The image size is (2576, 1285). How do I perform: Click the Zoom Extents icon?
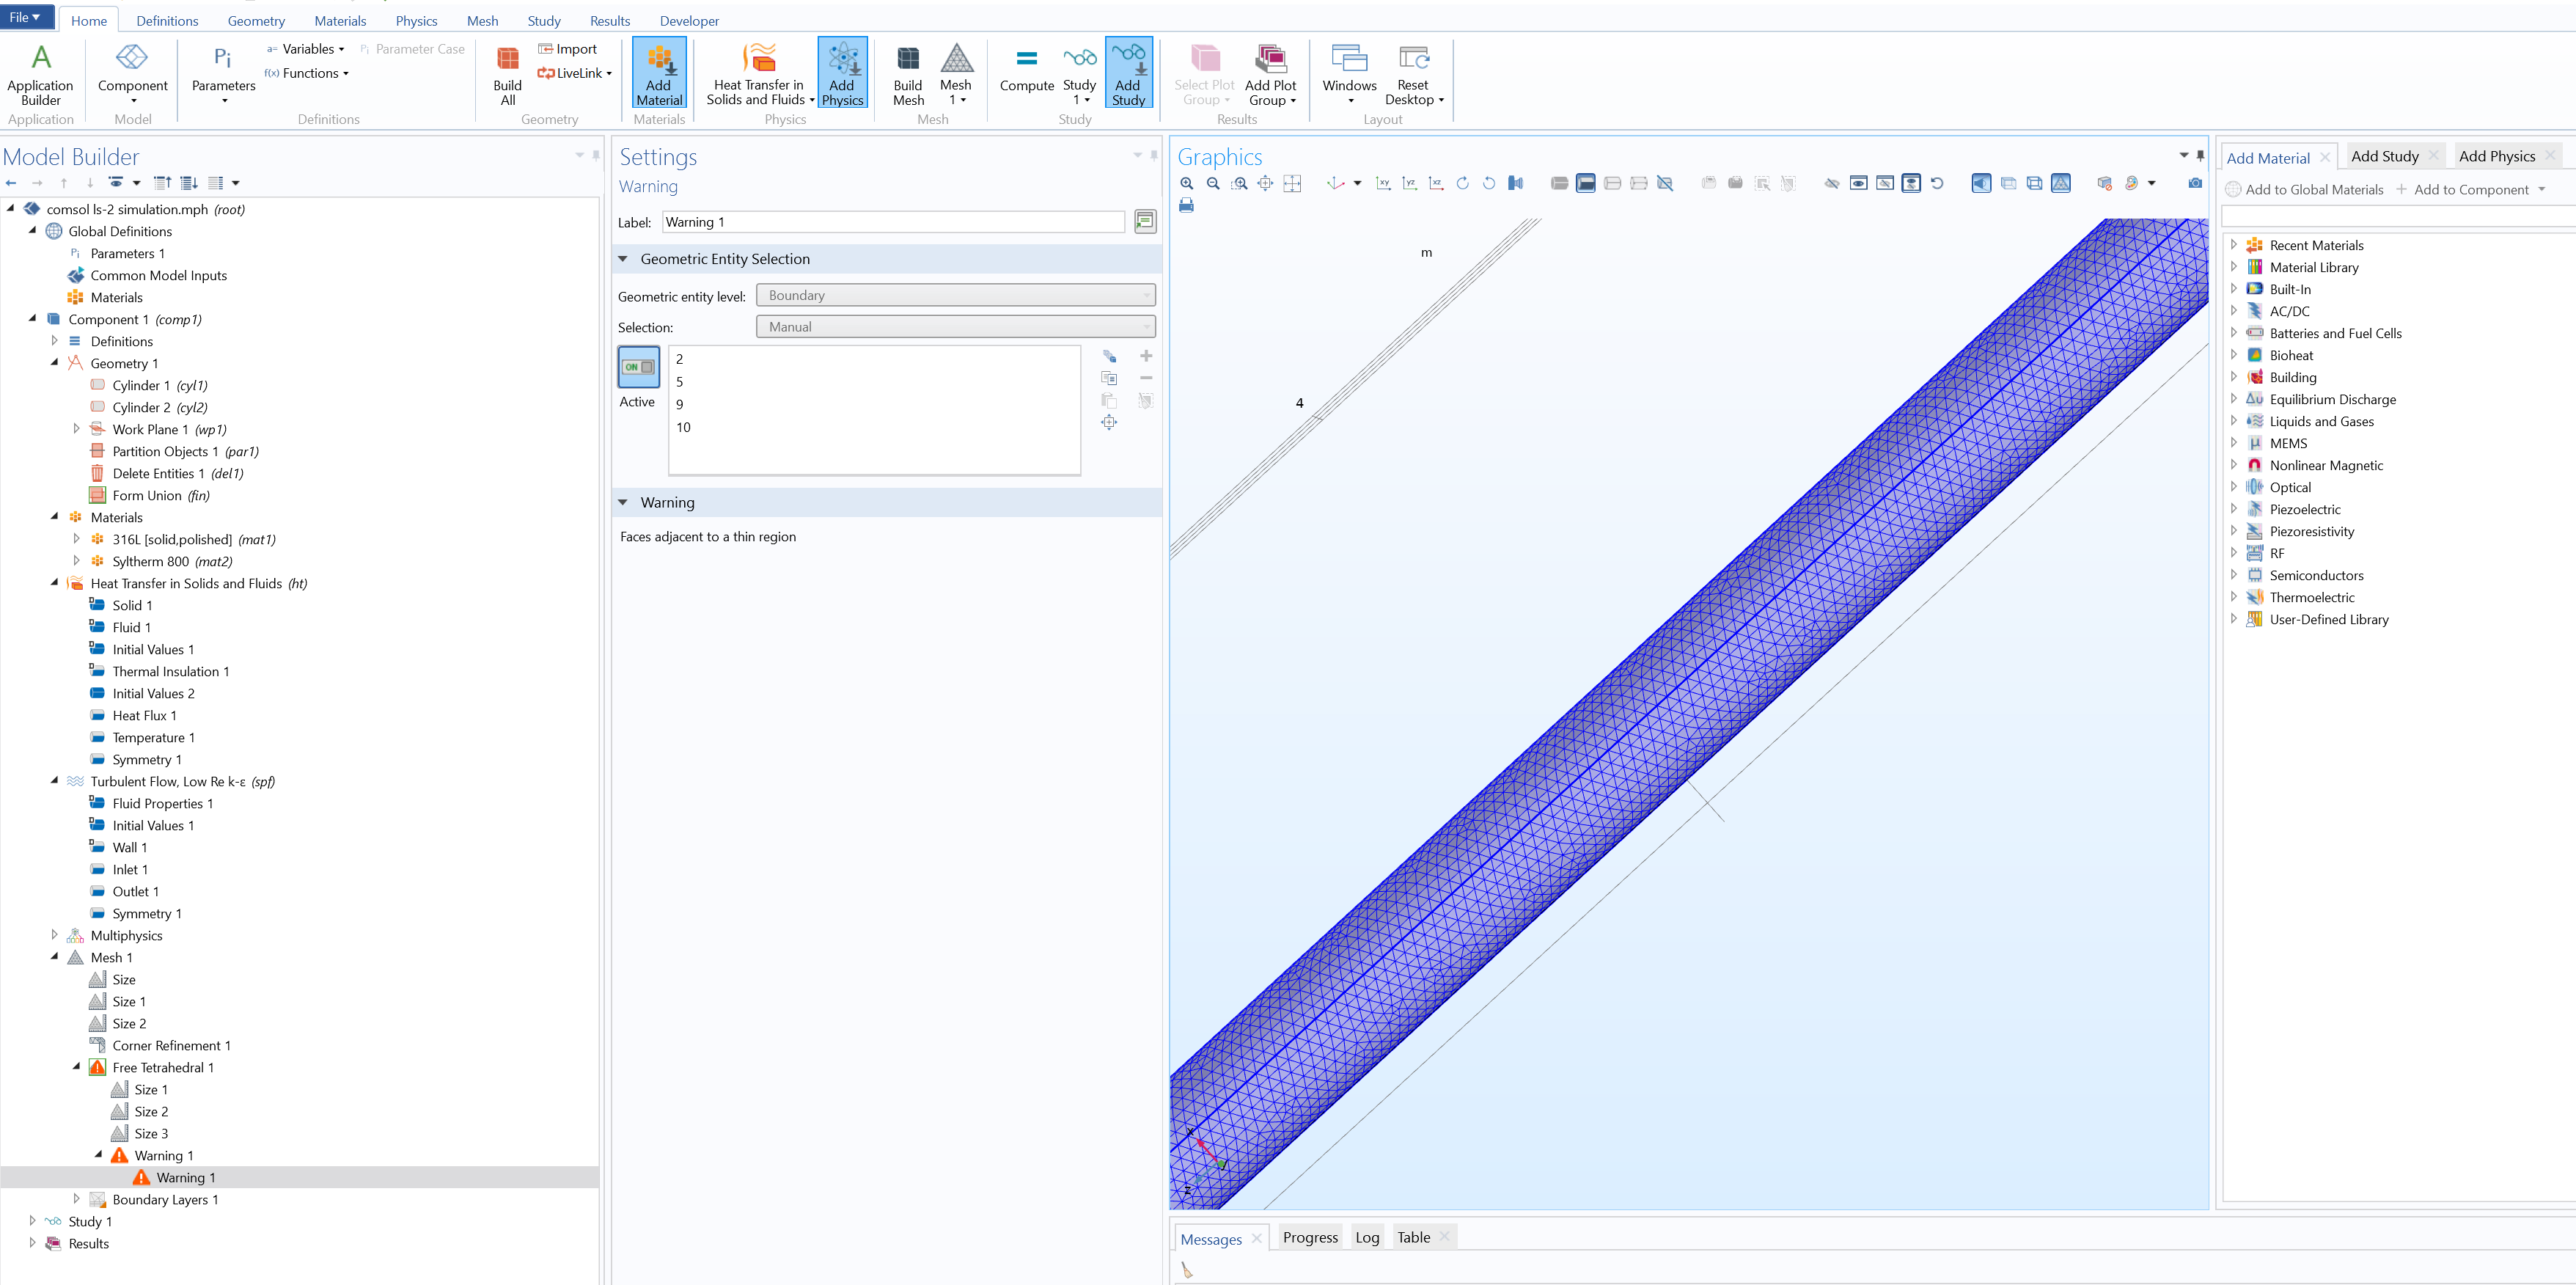pos(1265,183)
